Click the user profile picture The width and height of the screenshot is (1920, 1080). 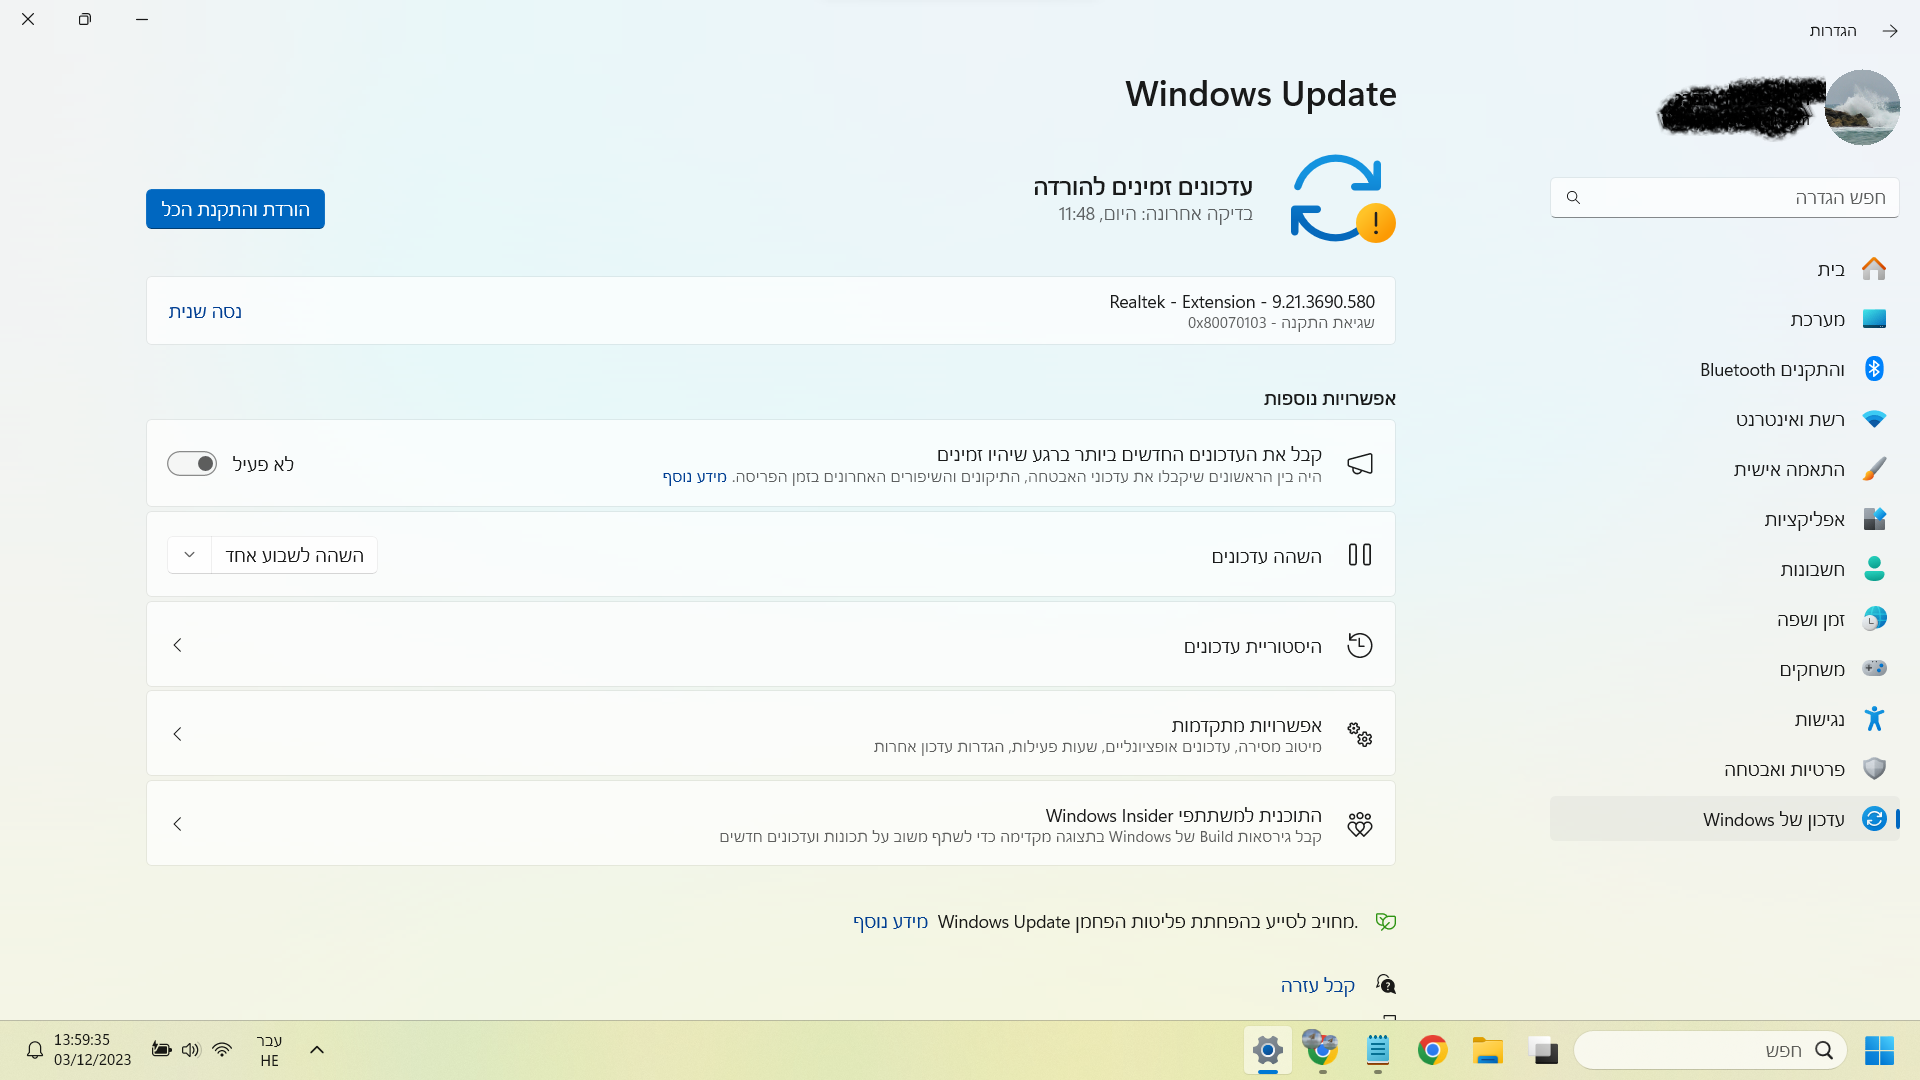[x=1862, y=107]
